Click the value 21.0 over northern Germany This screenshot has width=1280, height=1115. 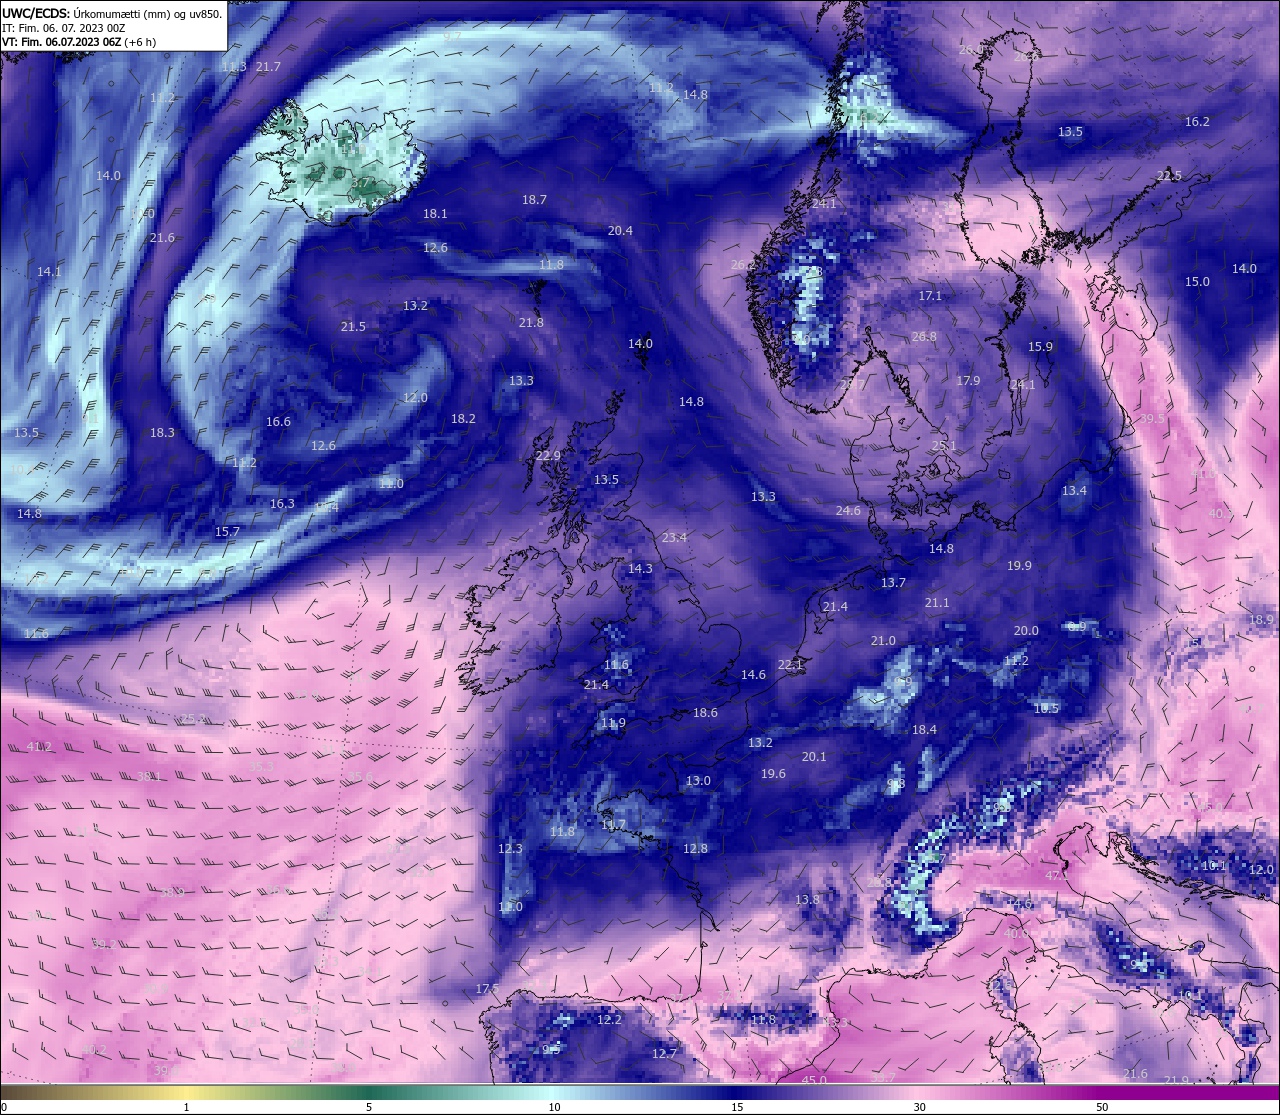[x=883, y=641]
